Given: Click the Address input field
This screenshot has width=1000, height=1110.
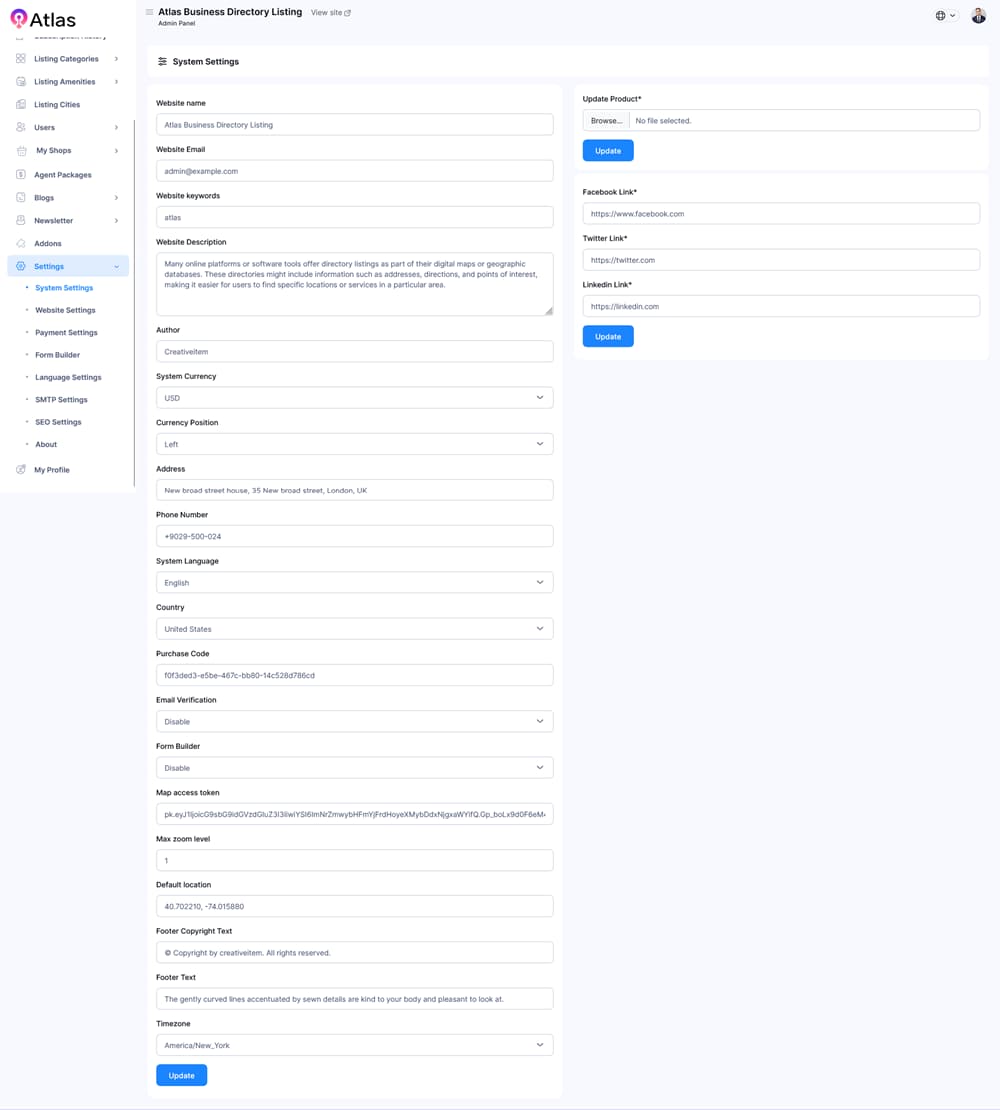Looking at the screenshot, I should pos(355,490).
